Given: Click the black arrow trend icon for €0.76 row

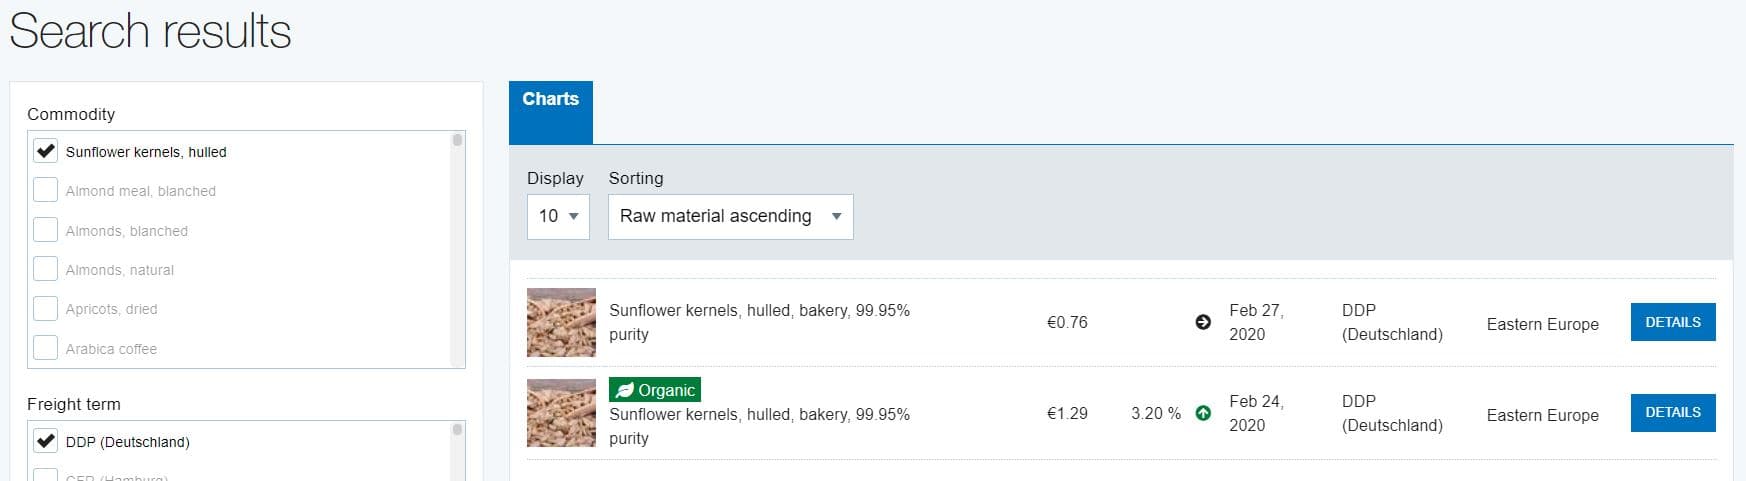Looking at the screenshot, I should pos(1203,322).
